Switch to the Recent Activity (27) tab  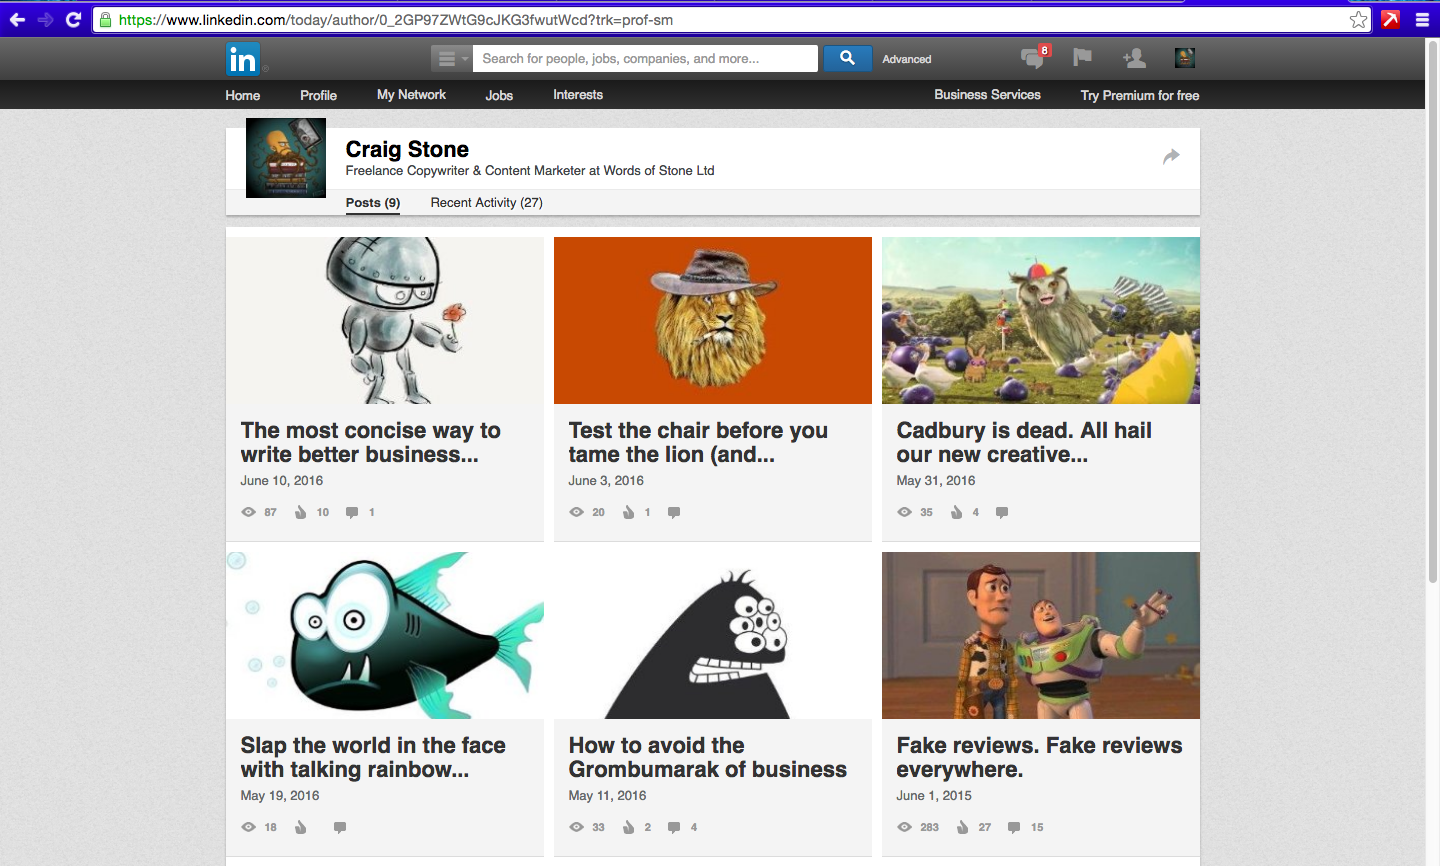click(x=486, y=202)
